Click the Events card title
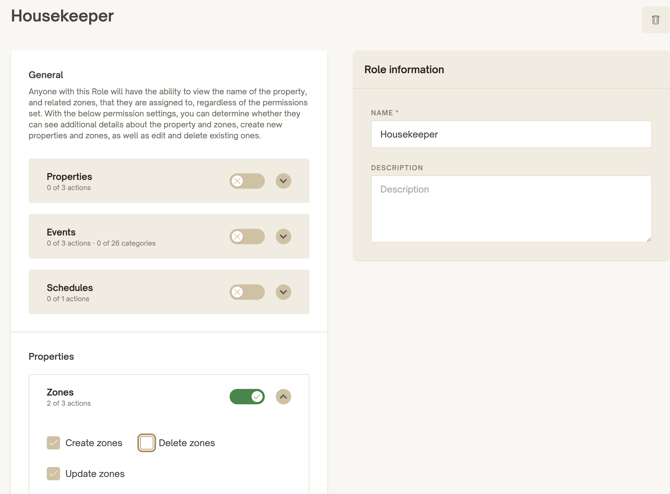The image size is (670, 494). pyautogui.click(x=61, y=232)
